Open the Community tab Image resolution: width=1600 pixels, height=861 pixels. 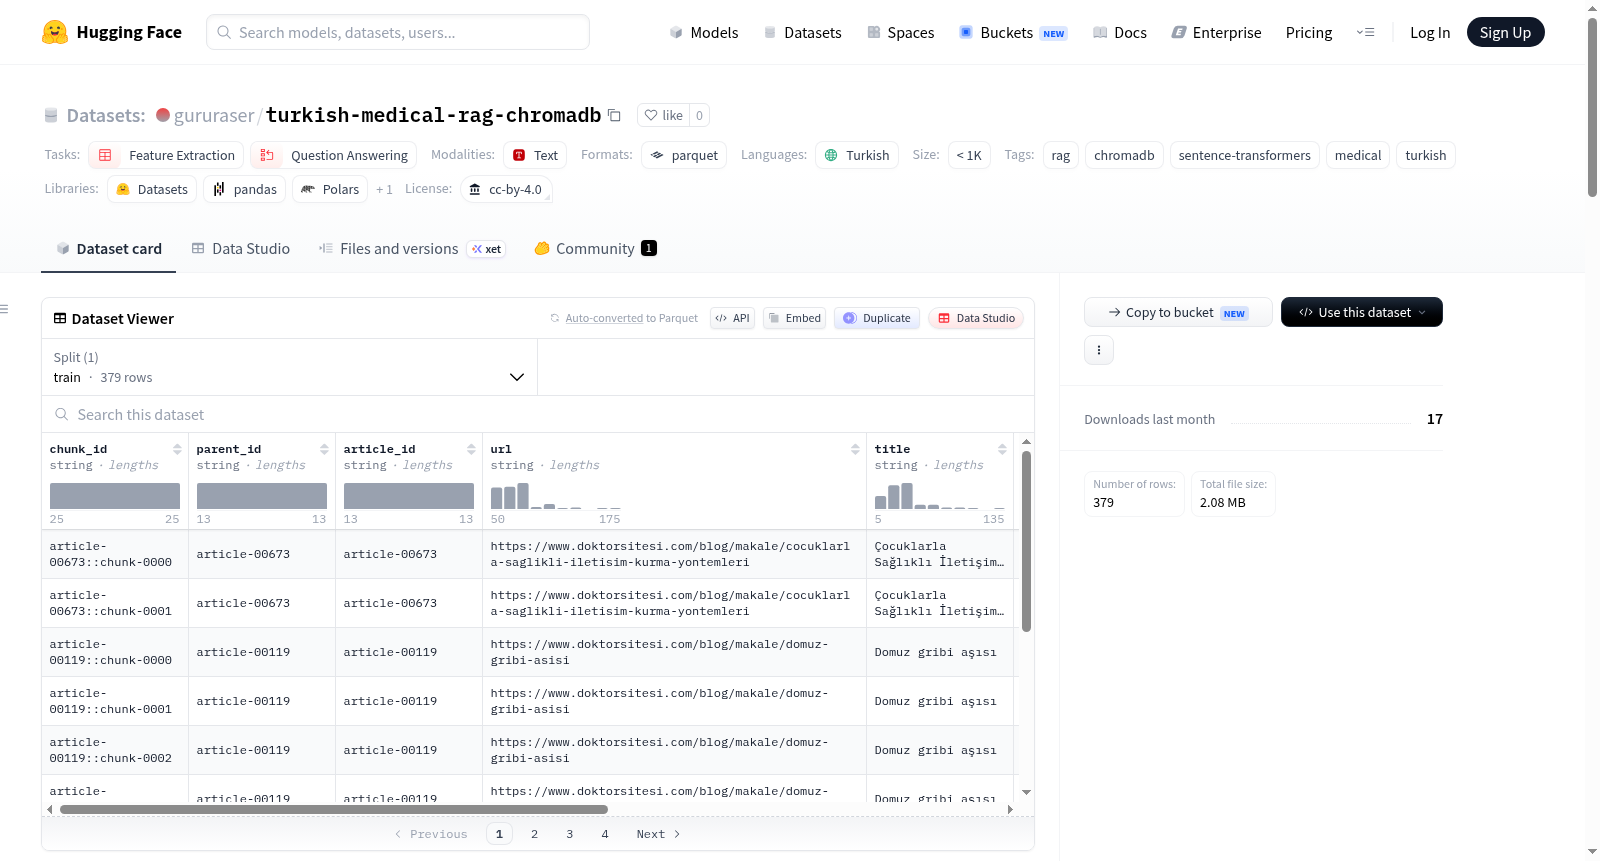(x=595, y=249)
